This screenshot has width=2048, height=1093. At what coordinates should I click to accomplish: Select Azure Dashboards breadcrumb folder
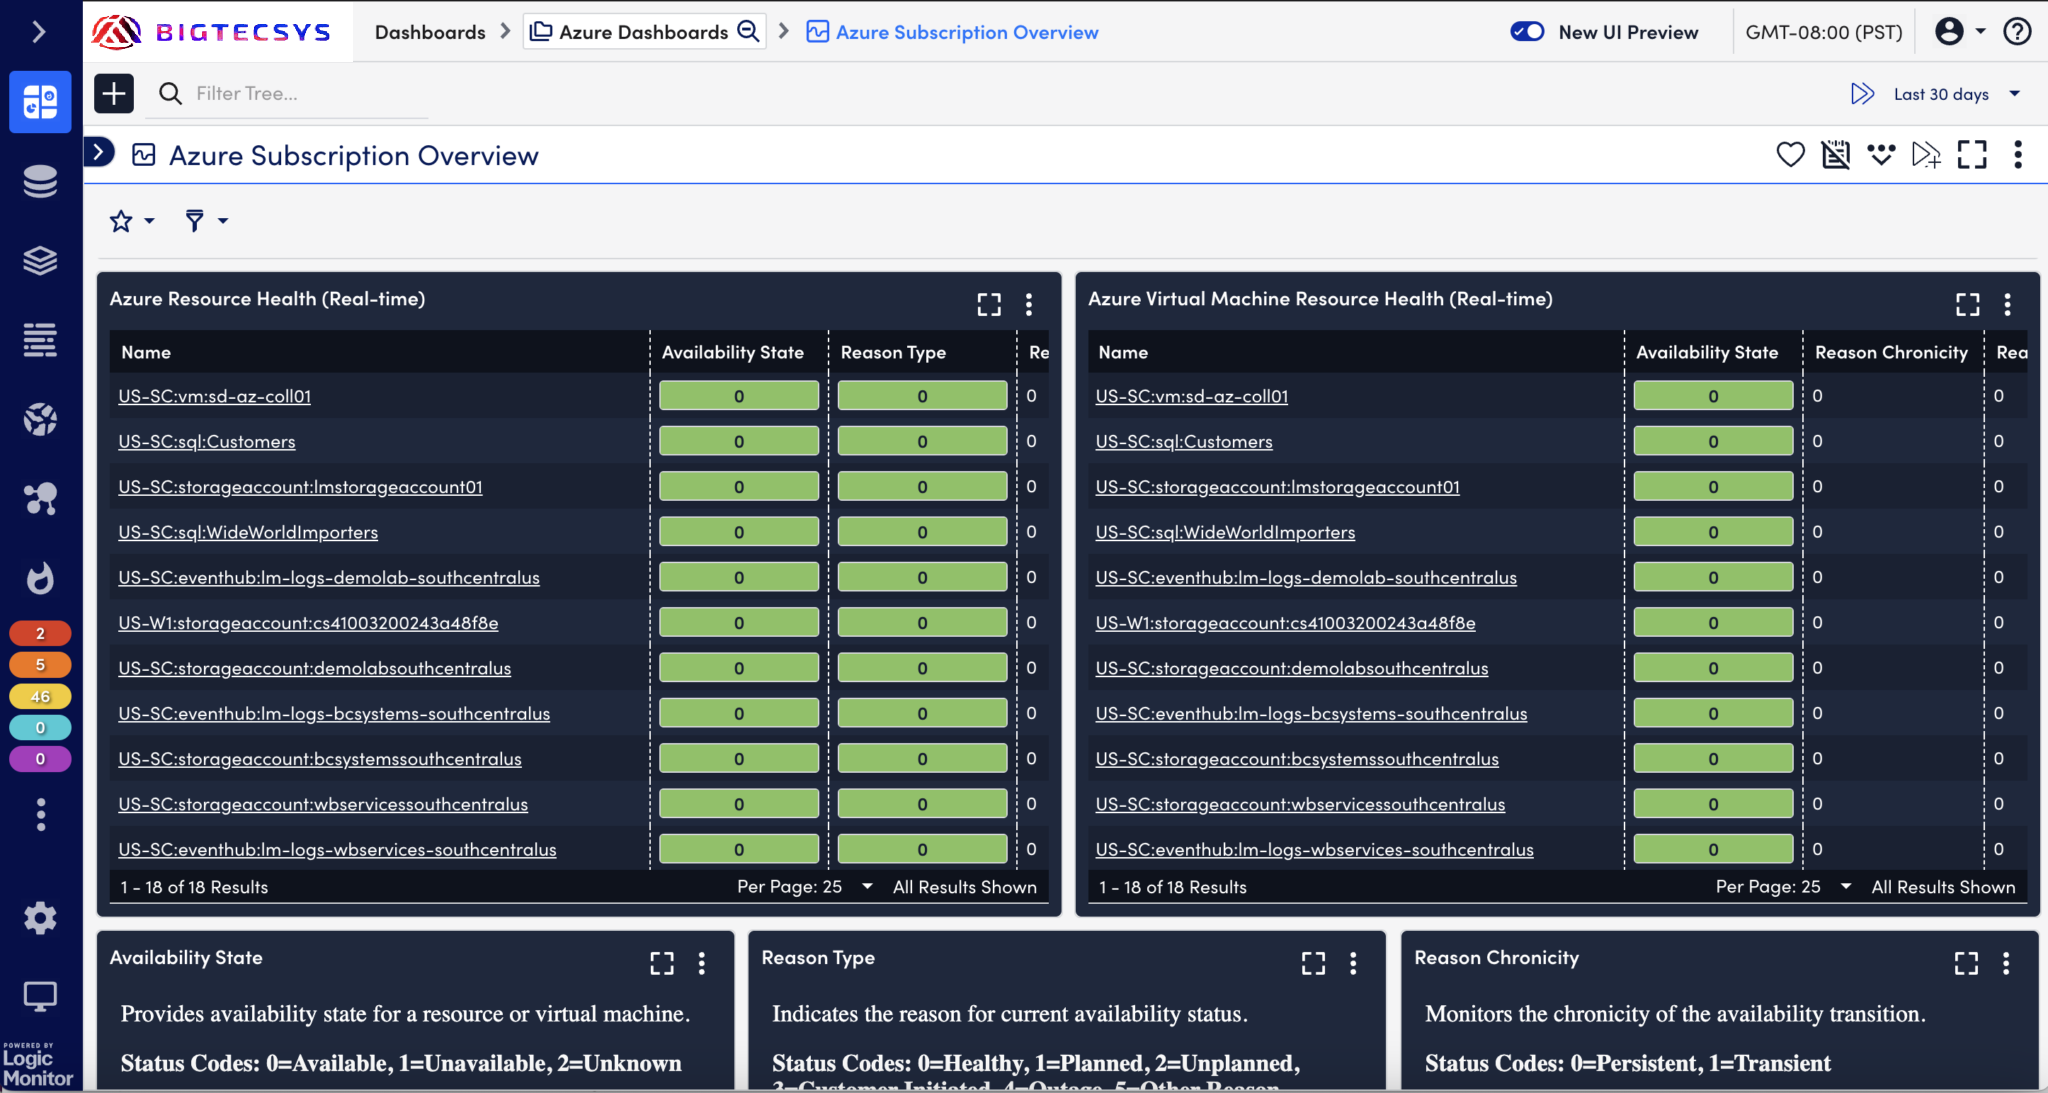click(x=643, y=32)
